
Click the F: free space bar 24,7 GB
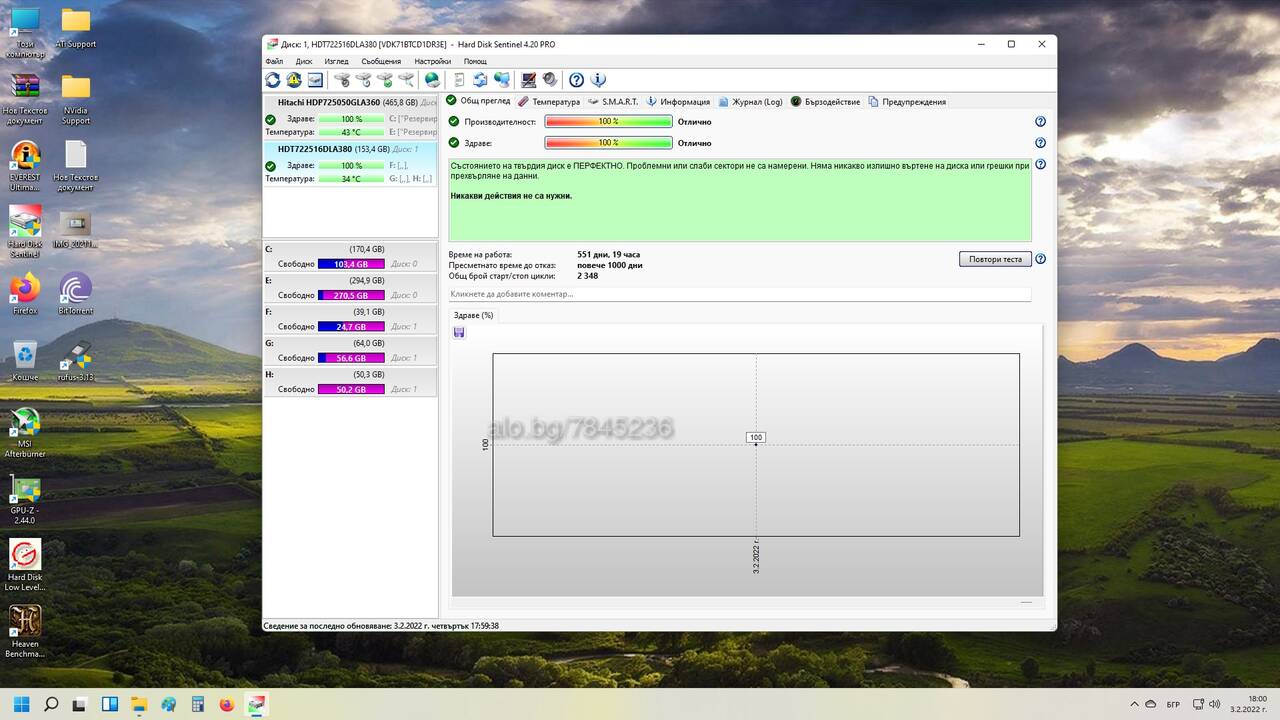[351, 327]
